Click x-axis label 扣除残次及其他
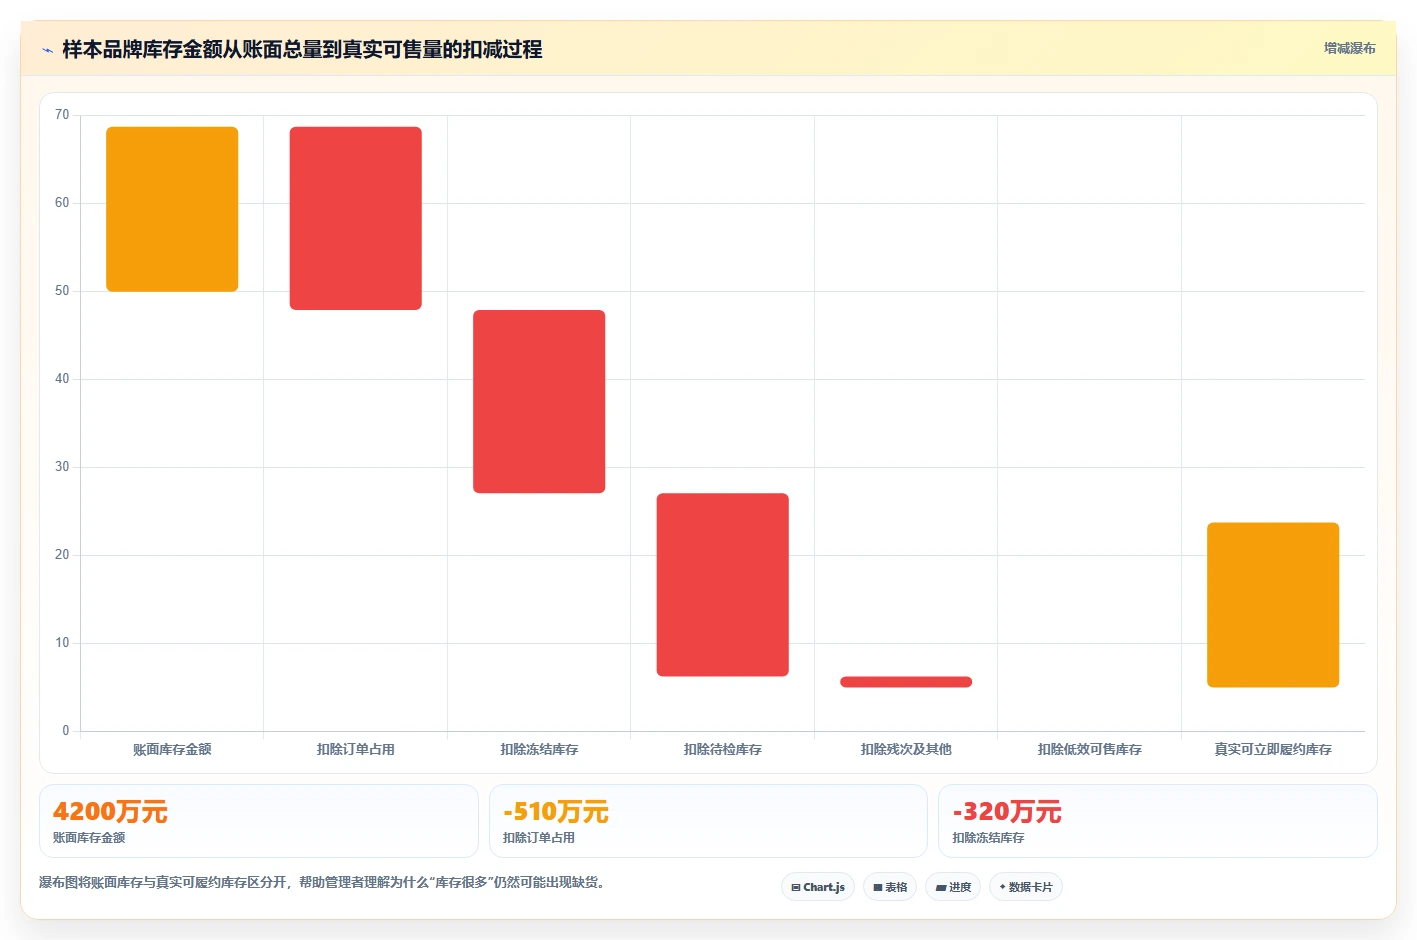 point(906,749)
